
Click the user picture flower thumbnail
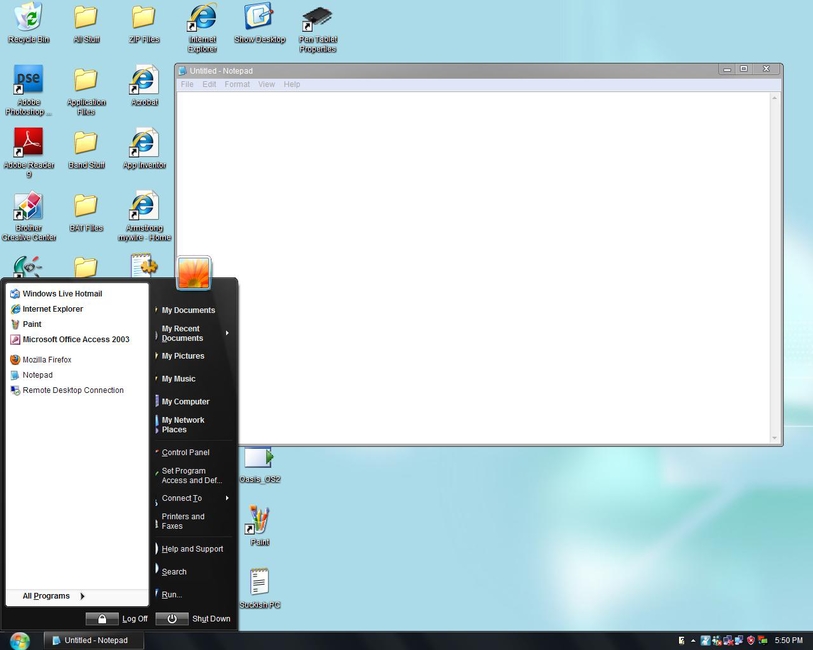(193, 273)
